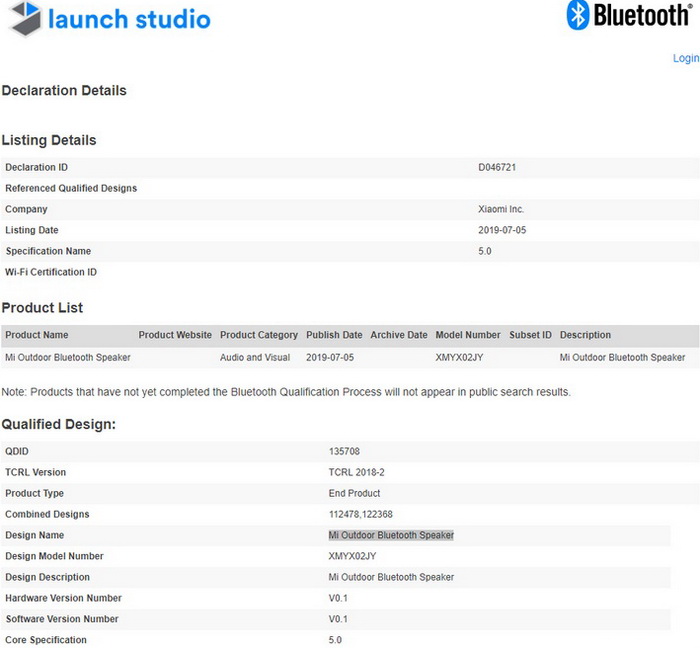Image resolution: width=700 pixels, height=648 pixels.
Task: Click the Model Number column header
Action: [x=468, y=335]
